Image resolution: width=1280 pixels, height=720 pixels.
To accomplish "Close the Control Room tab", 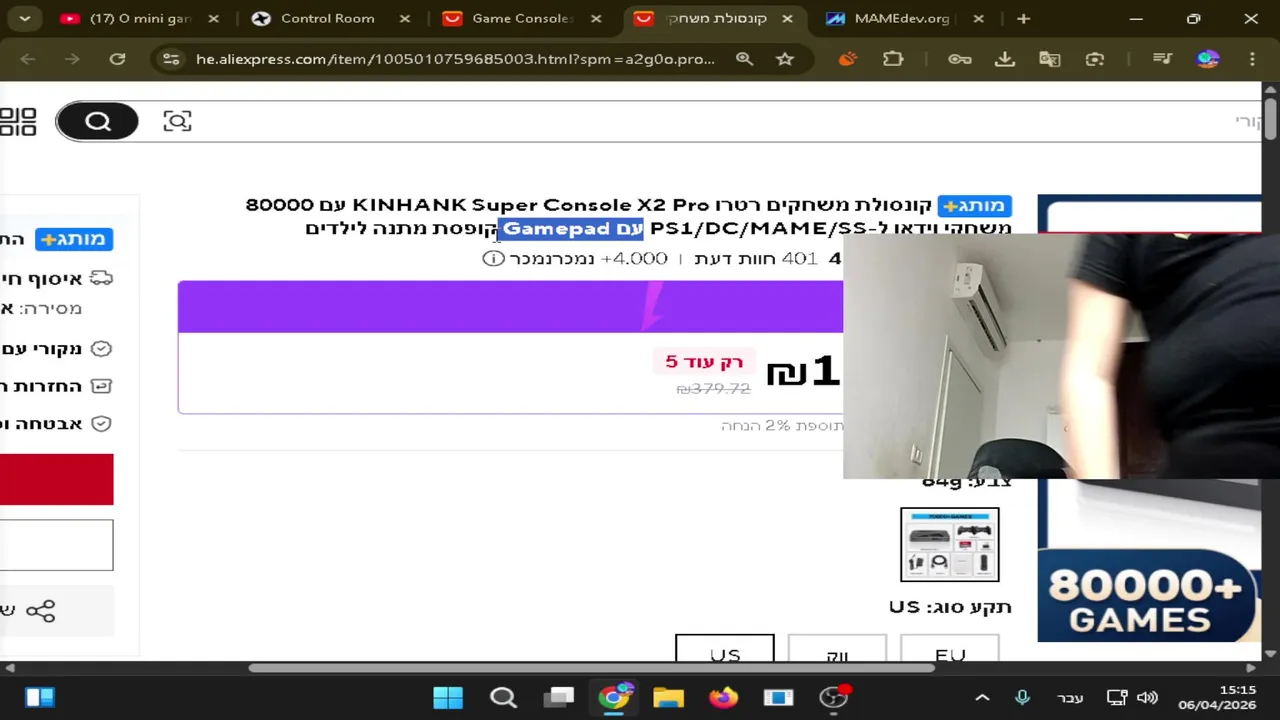I will pos(405,18).
